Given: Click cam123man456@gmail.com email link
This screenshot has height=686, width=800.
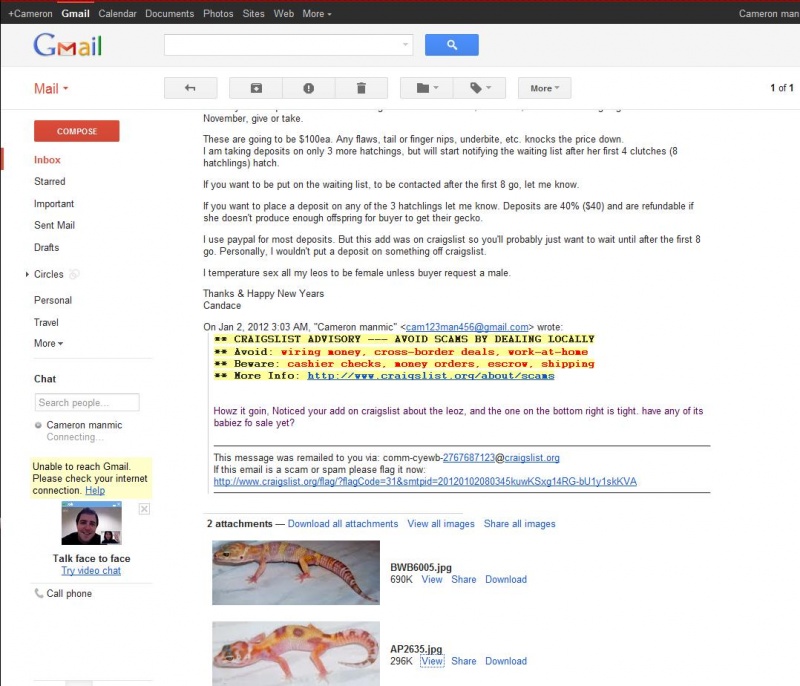Looking at the screenshot, I should (467, 327).
